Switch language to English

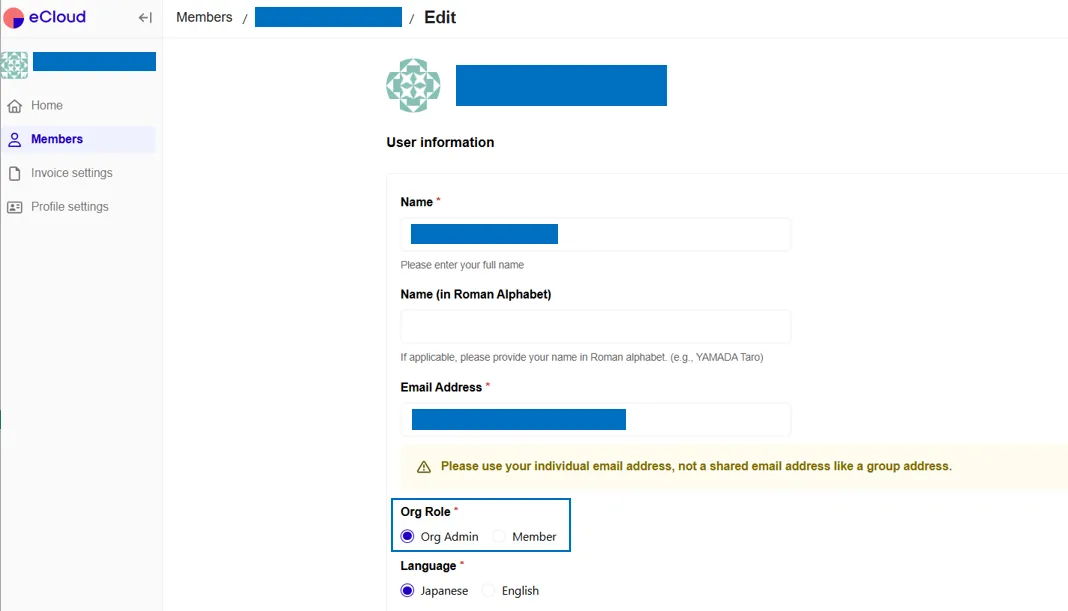coord(490,590)
